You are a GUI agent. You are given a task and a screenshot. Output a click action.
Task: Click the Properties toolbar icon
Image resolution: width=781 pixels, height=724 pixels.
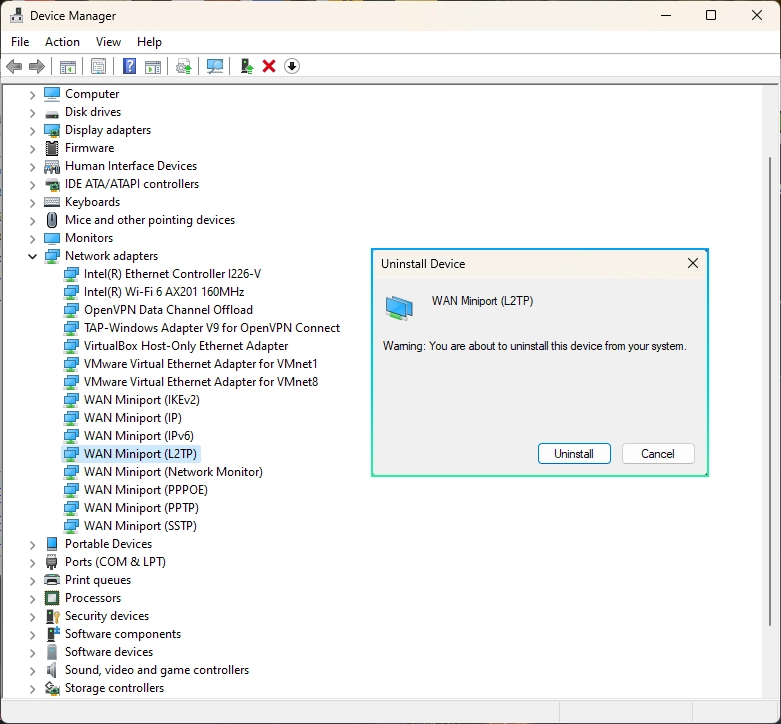99,66
